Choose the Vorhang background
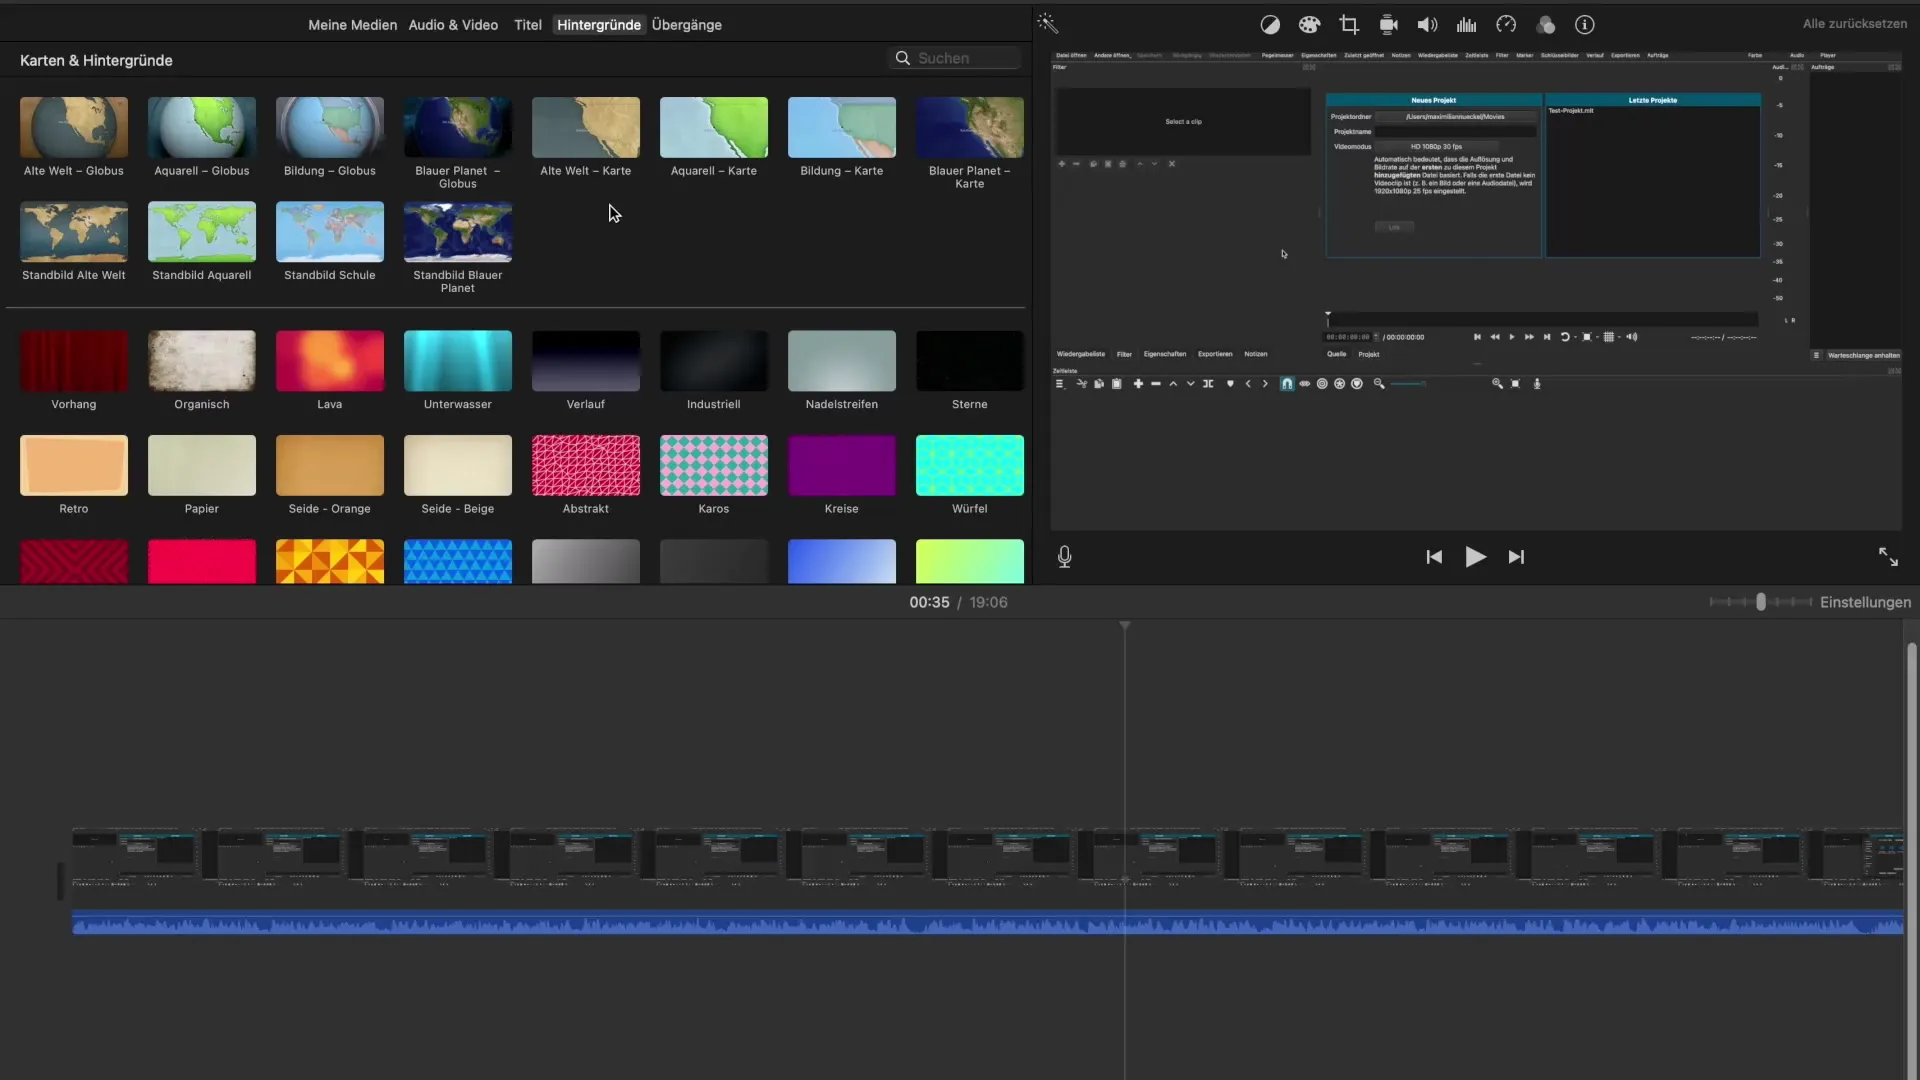The width and height of the screenshot is (1920, 1080). tap(74, 361)
